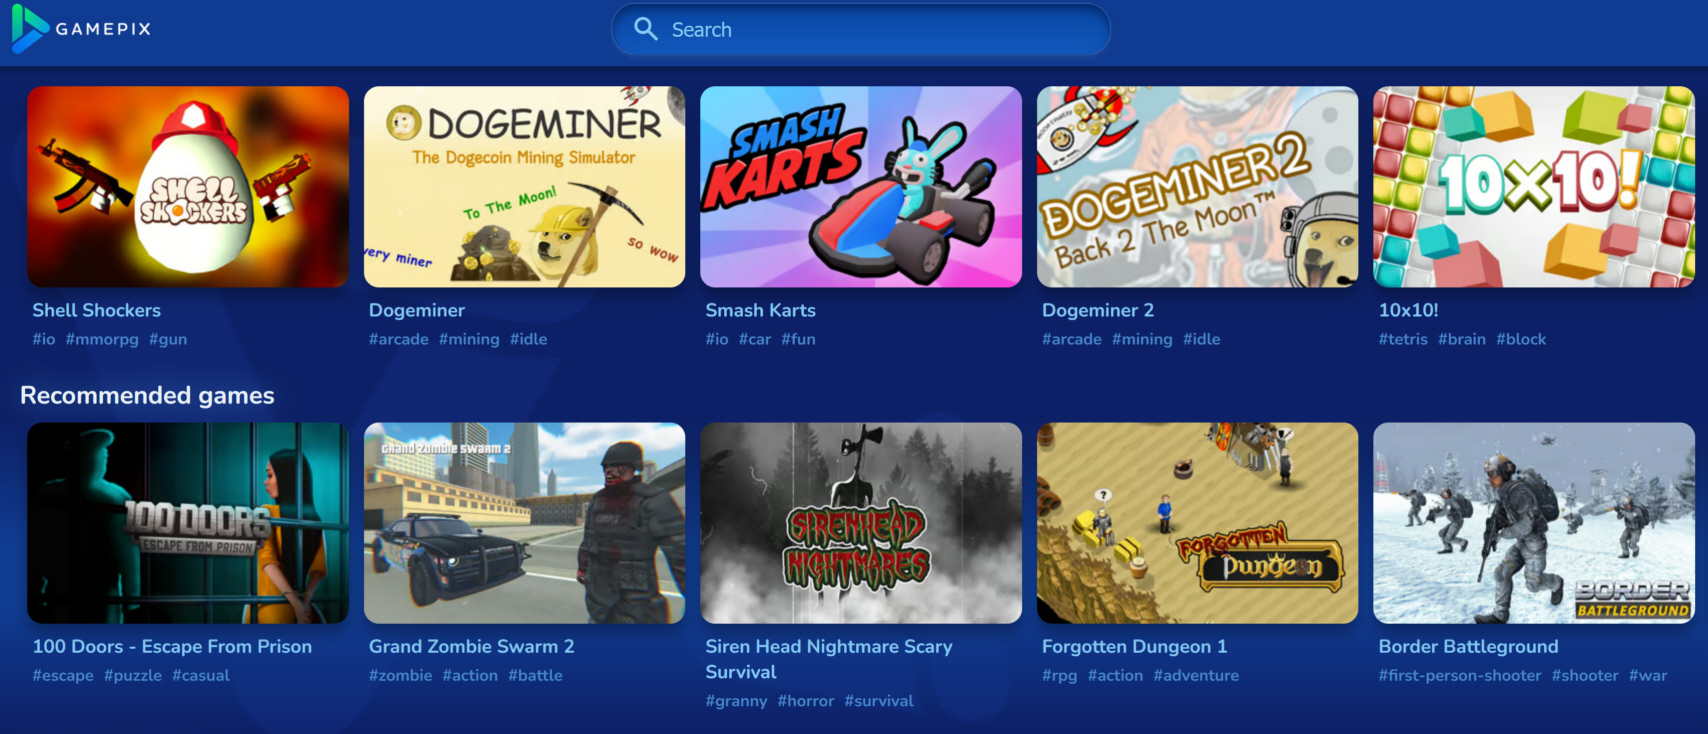1708x734 pixels.
Task: Select the #rpg tag
Action: (x=1060, y=675)
